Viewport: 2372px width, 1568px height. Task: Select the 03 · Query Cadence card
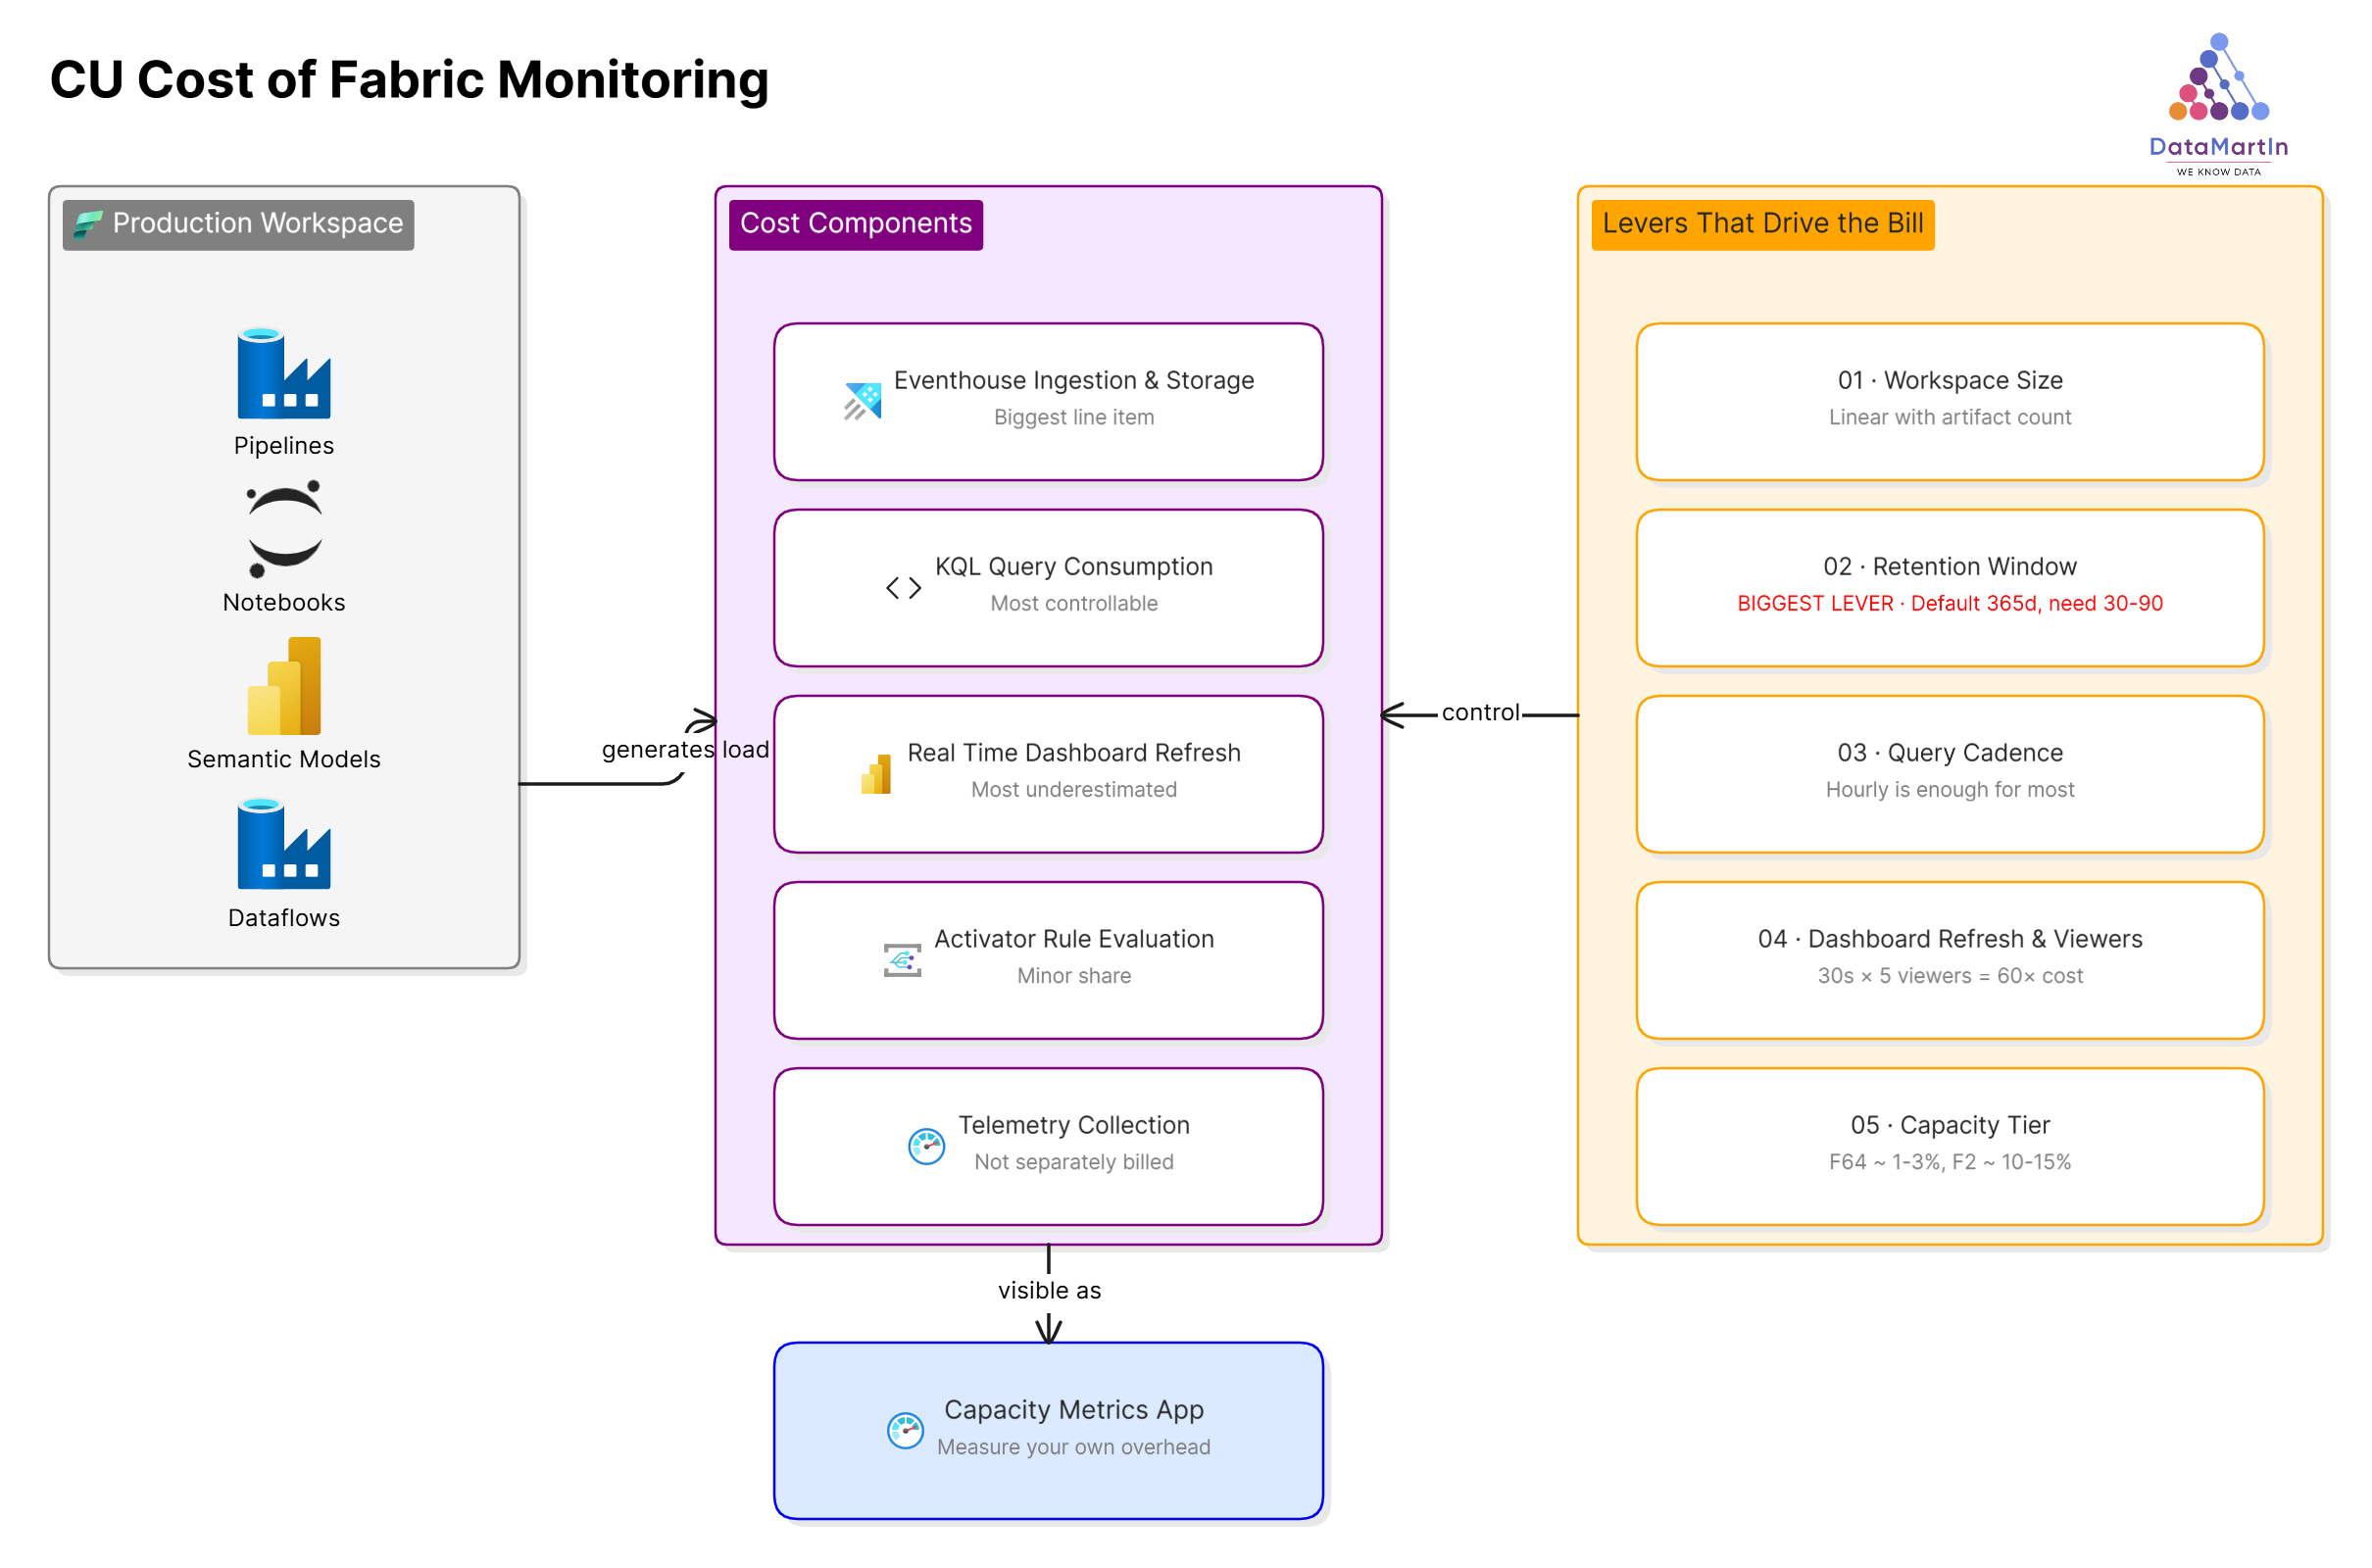[1951, 775]
